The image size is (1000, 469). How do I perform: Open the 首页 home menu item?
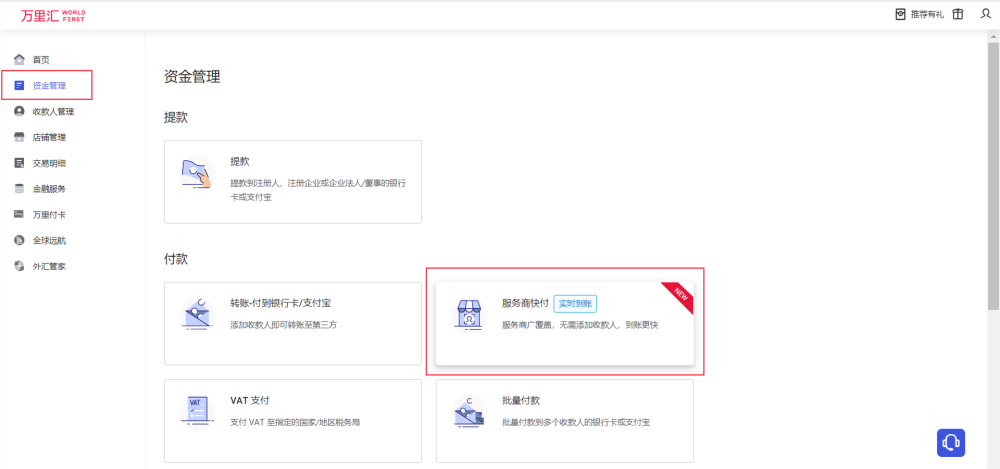click(x=40, y=60)
